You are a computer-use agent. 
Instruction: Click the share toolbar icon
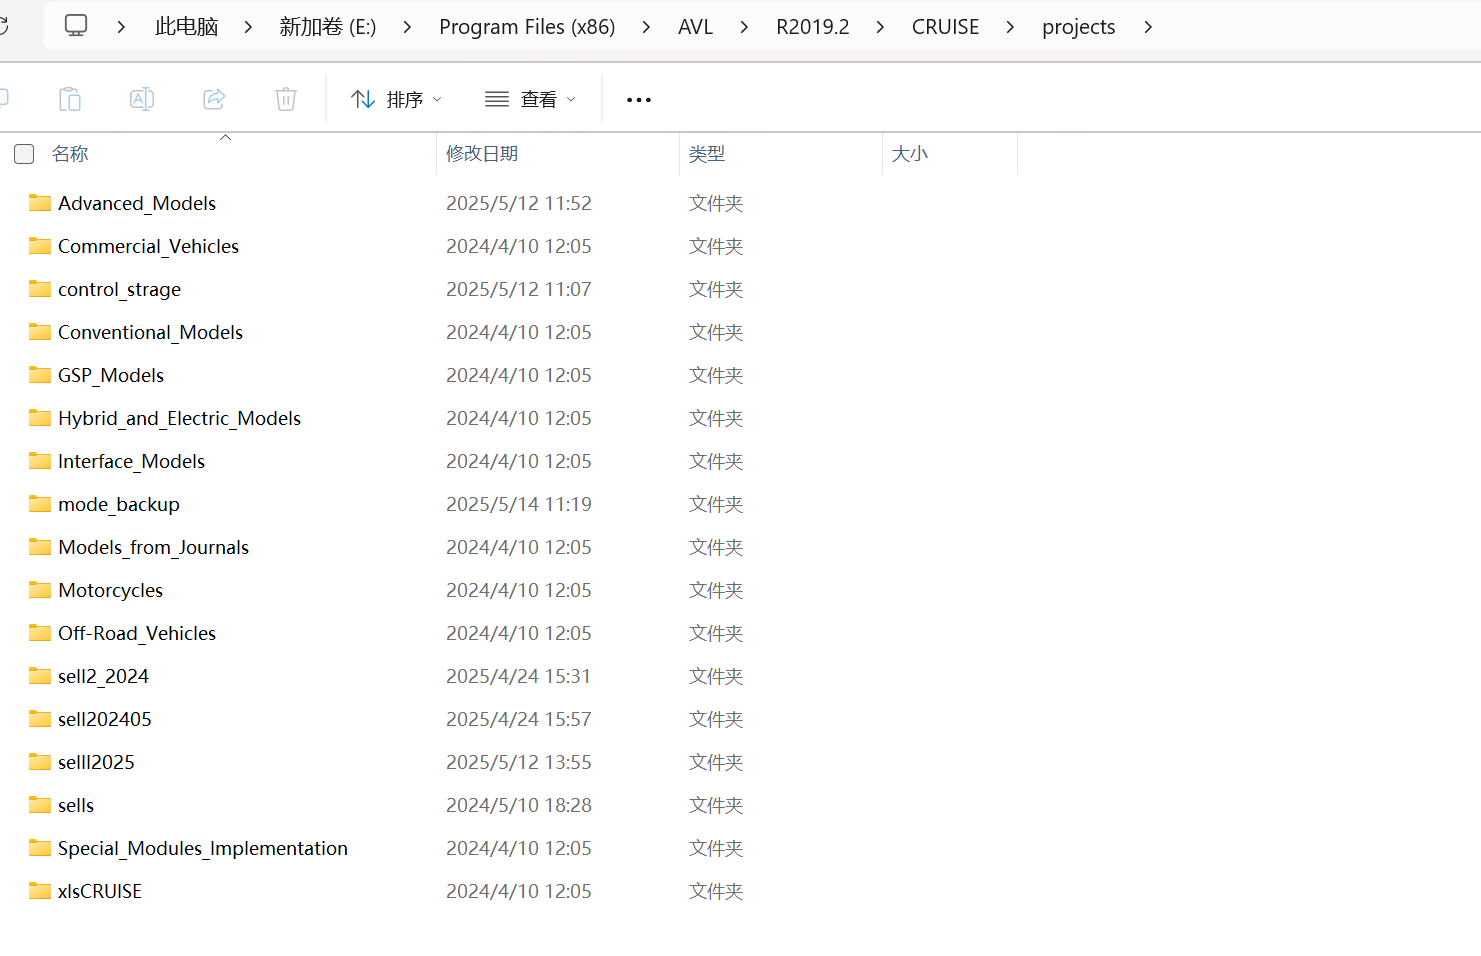(x=214, y=99)
